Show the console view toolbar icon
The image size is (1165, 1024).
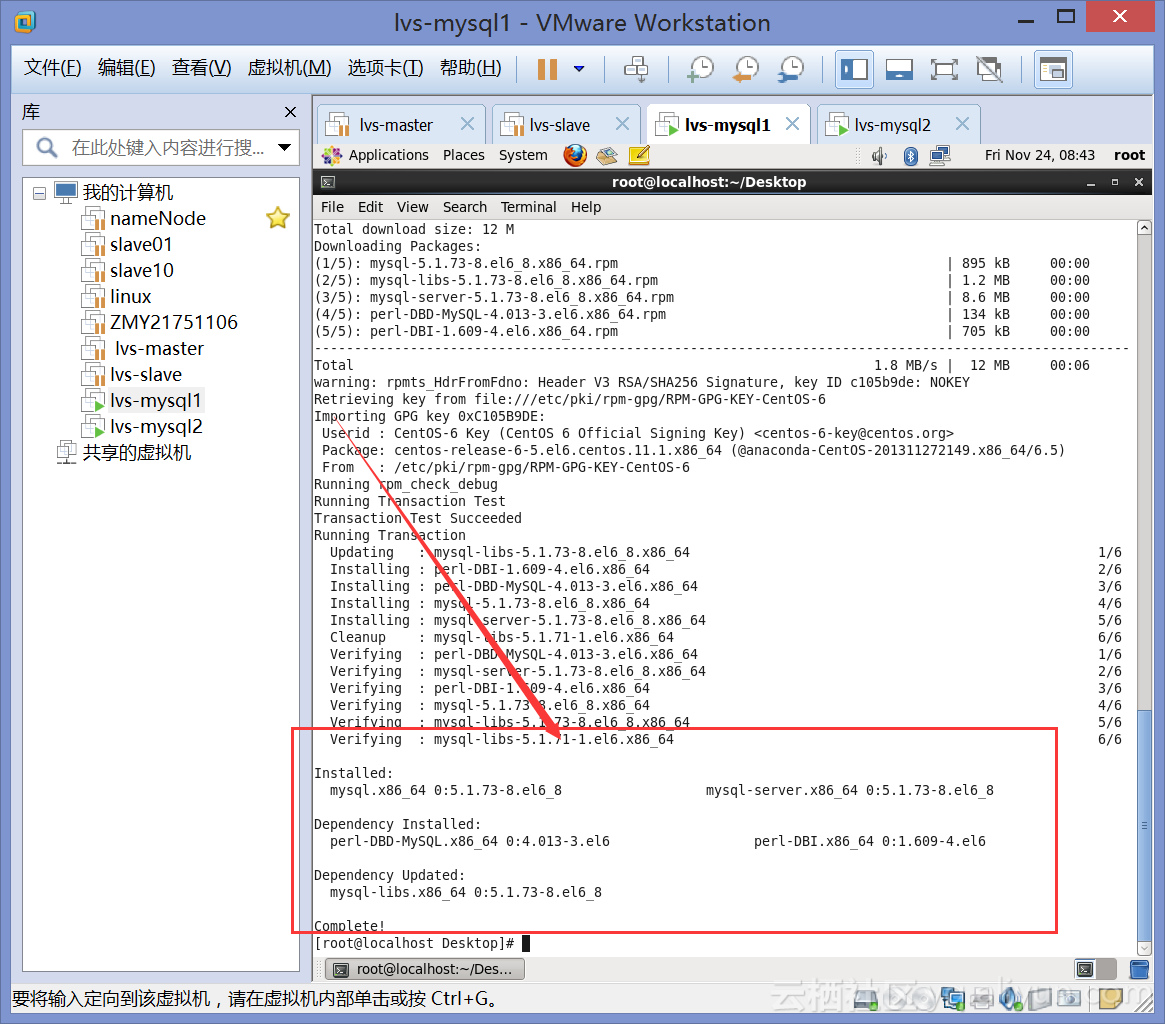click(1053, 70)
